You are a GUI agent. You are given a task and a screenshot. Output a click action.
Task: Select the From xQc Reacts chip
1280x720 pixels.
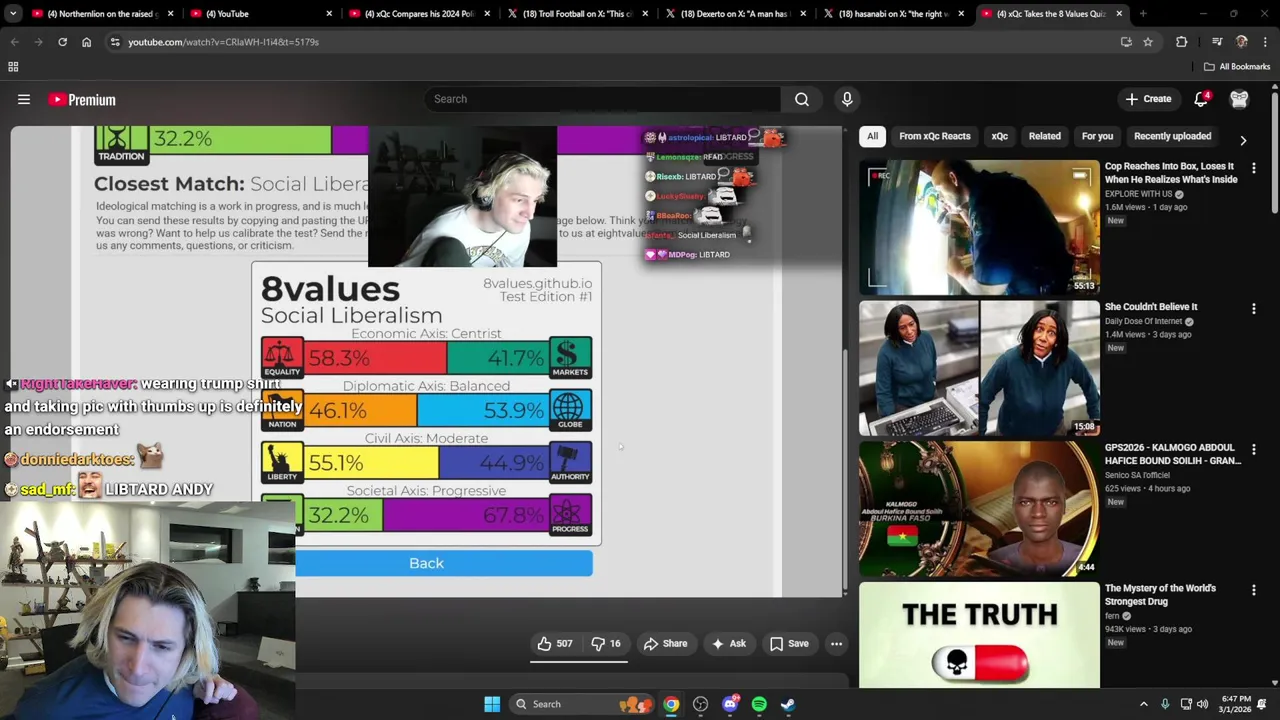pyautogui.click(x=934, y=136)
